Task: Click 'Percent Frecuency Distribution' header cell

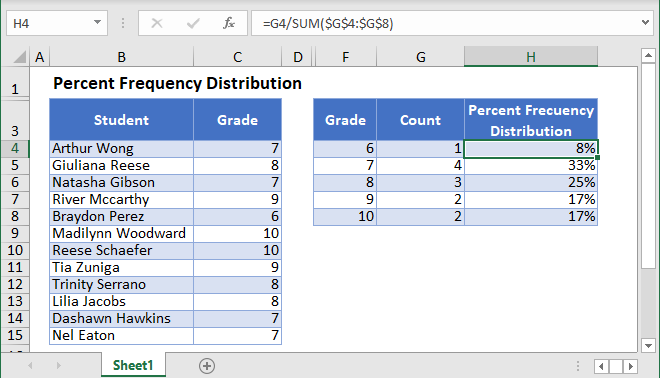Action: pyautogui.click(x=531, y=120)
